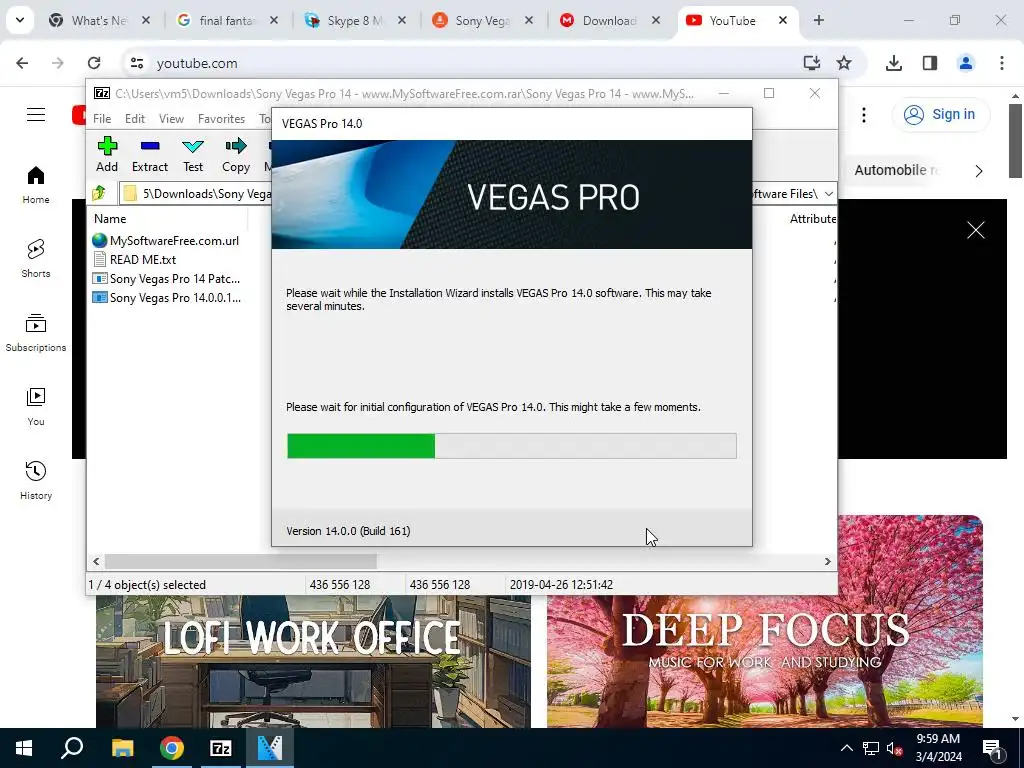The width and height of the screenshot is (1024, 768).
Task: Open Chrome tab search dropdown
Action: coord(20,20)
